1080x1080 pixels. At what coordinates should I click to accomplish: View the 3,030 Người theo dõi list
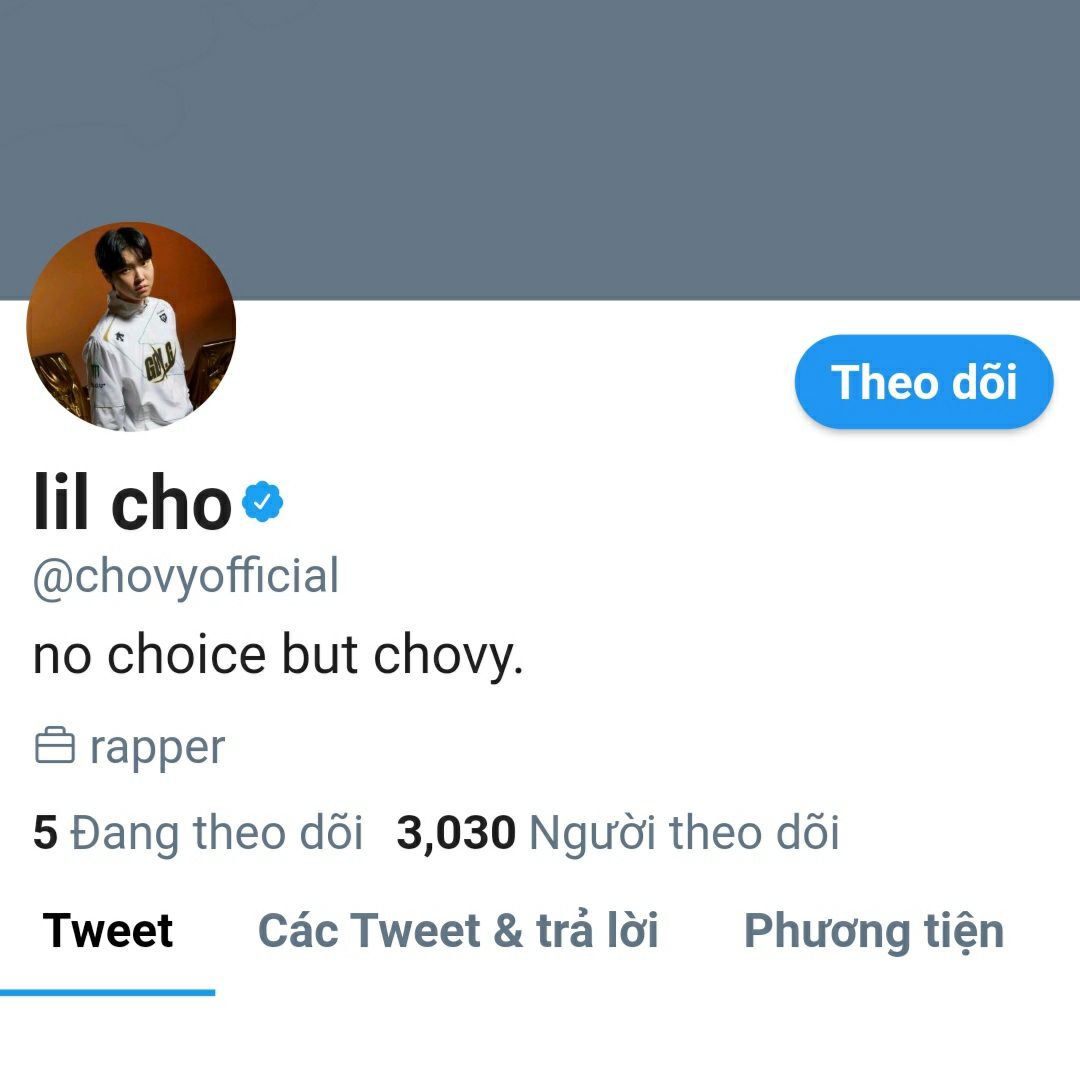[618, 833]
